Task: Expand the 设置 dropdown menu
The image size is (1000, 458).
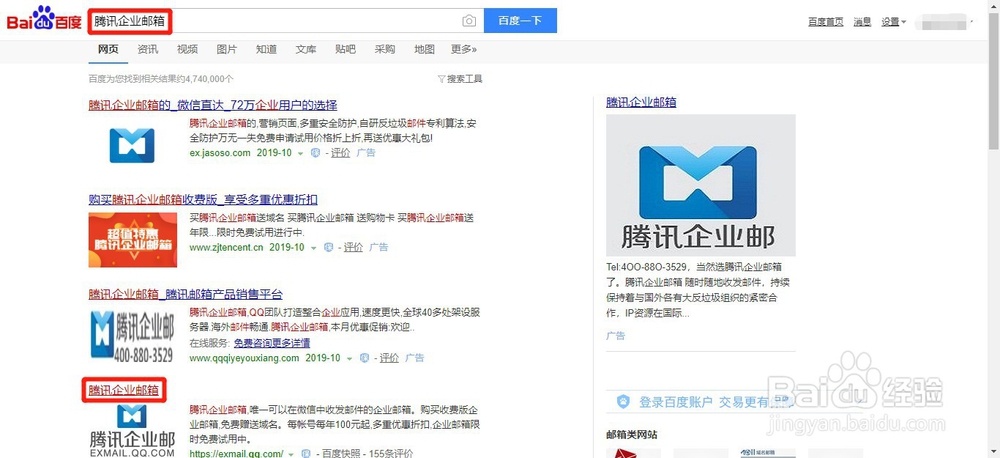Action: (x=893, y=22)
